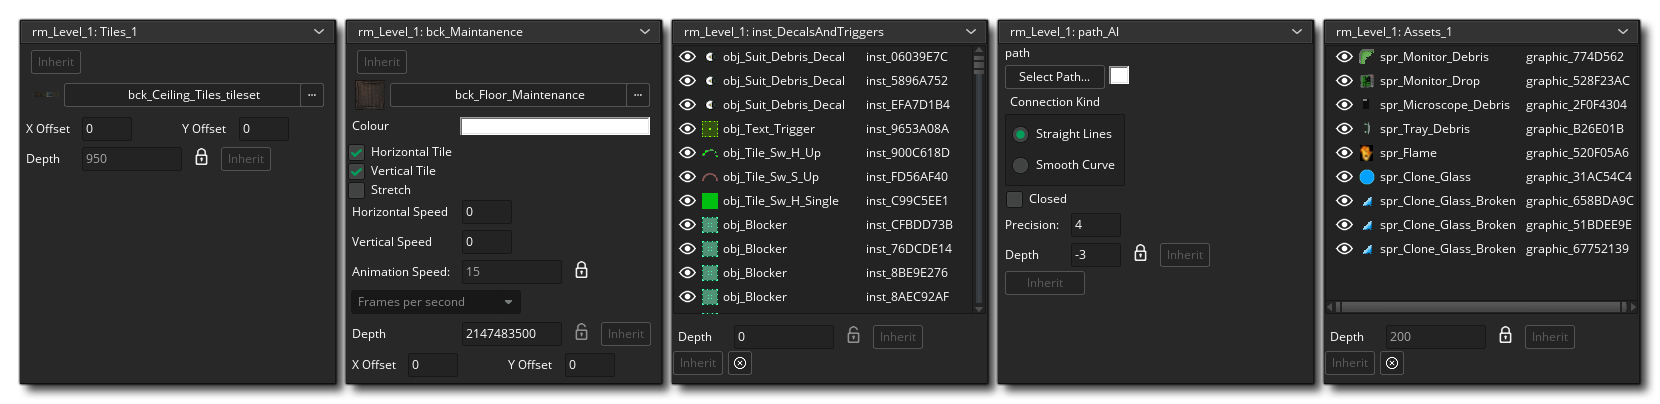Screen dimensions: 1660x404
Task: Click the Assets_1 depth lock icon
Action: coord(1505,336)
